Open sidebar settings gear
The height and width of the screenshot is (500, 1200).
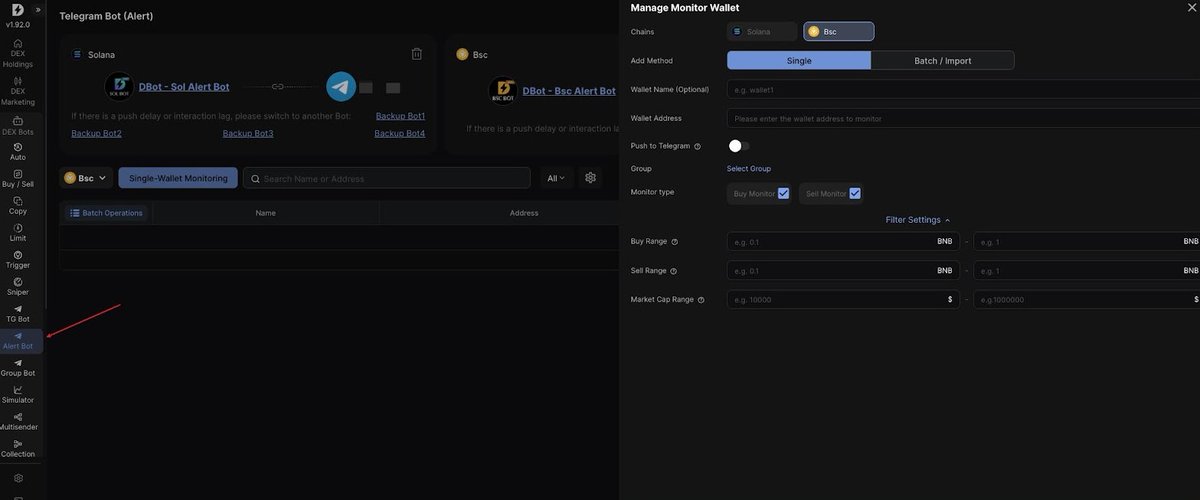pos(18,478)
